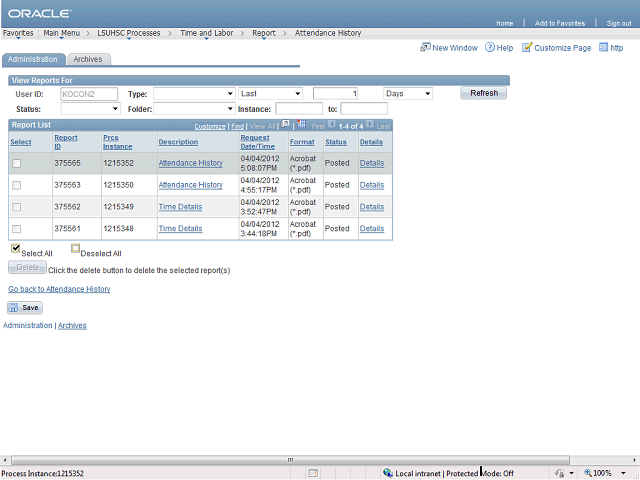Screen dimensions: 640x480
Task: Click the Oracle logo
Action: [40, 13]
